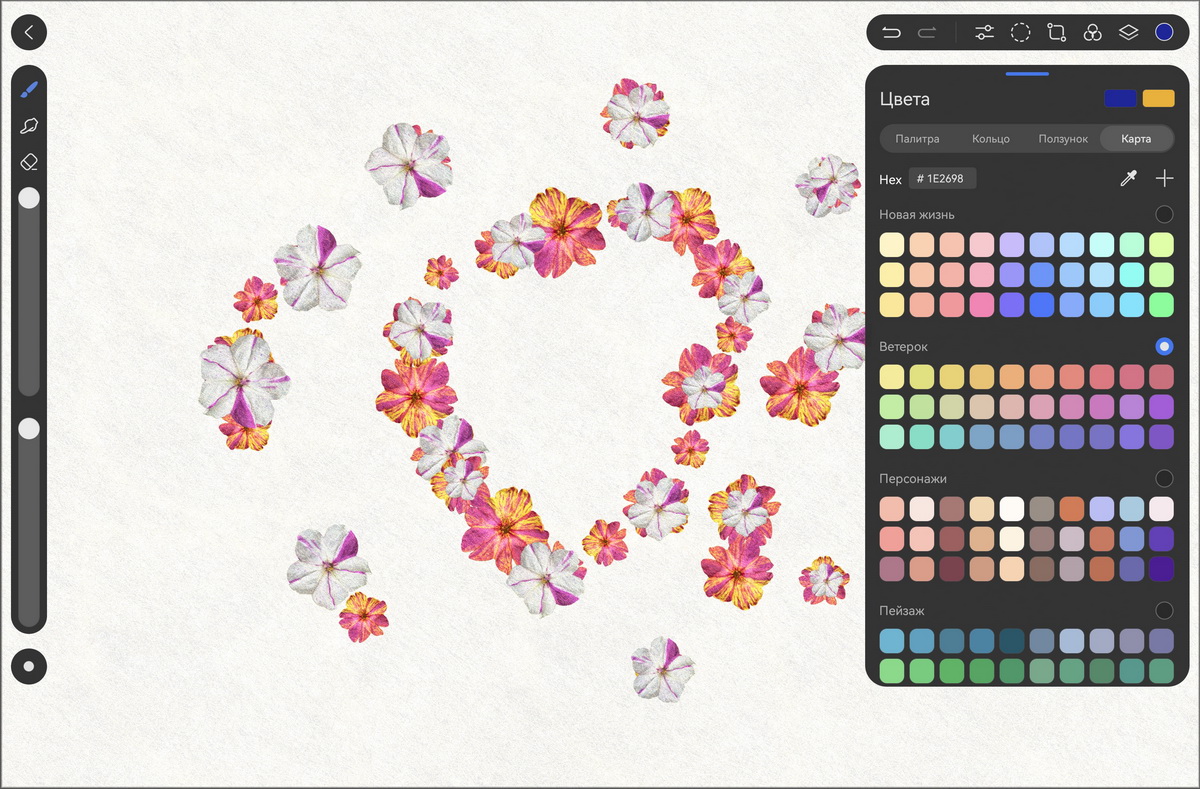Choose the yellow secondary color swatch
1200x789 pixels.
point(1158,98)
